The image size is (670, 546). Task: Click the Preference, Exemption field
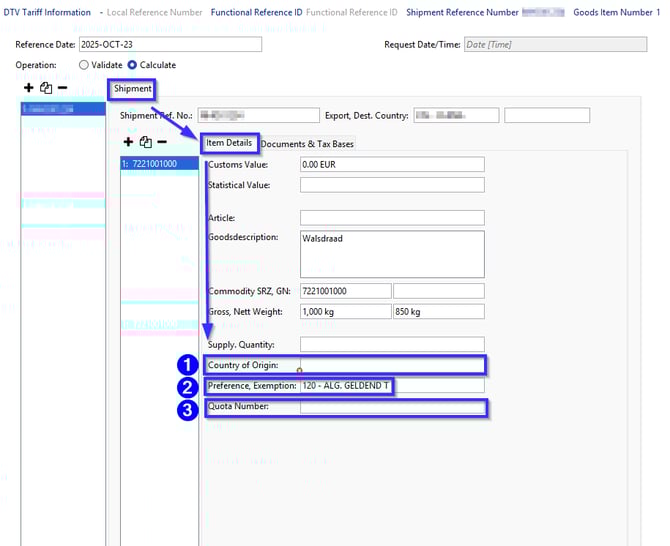pos(391,386)
